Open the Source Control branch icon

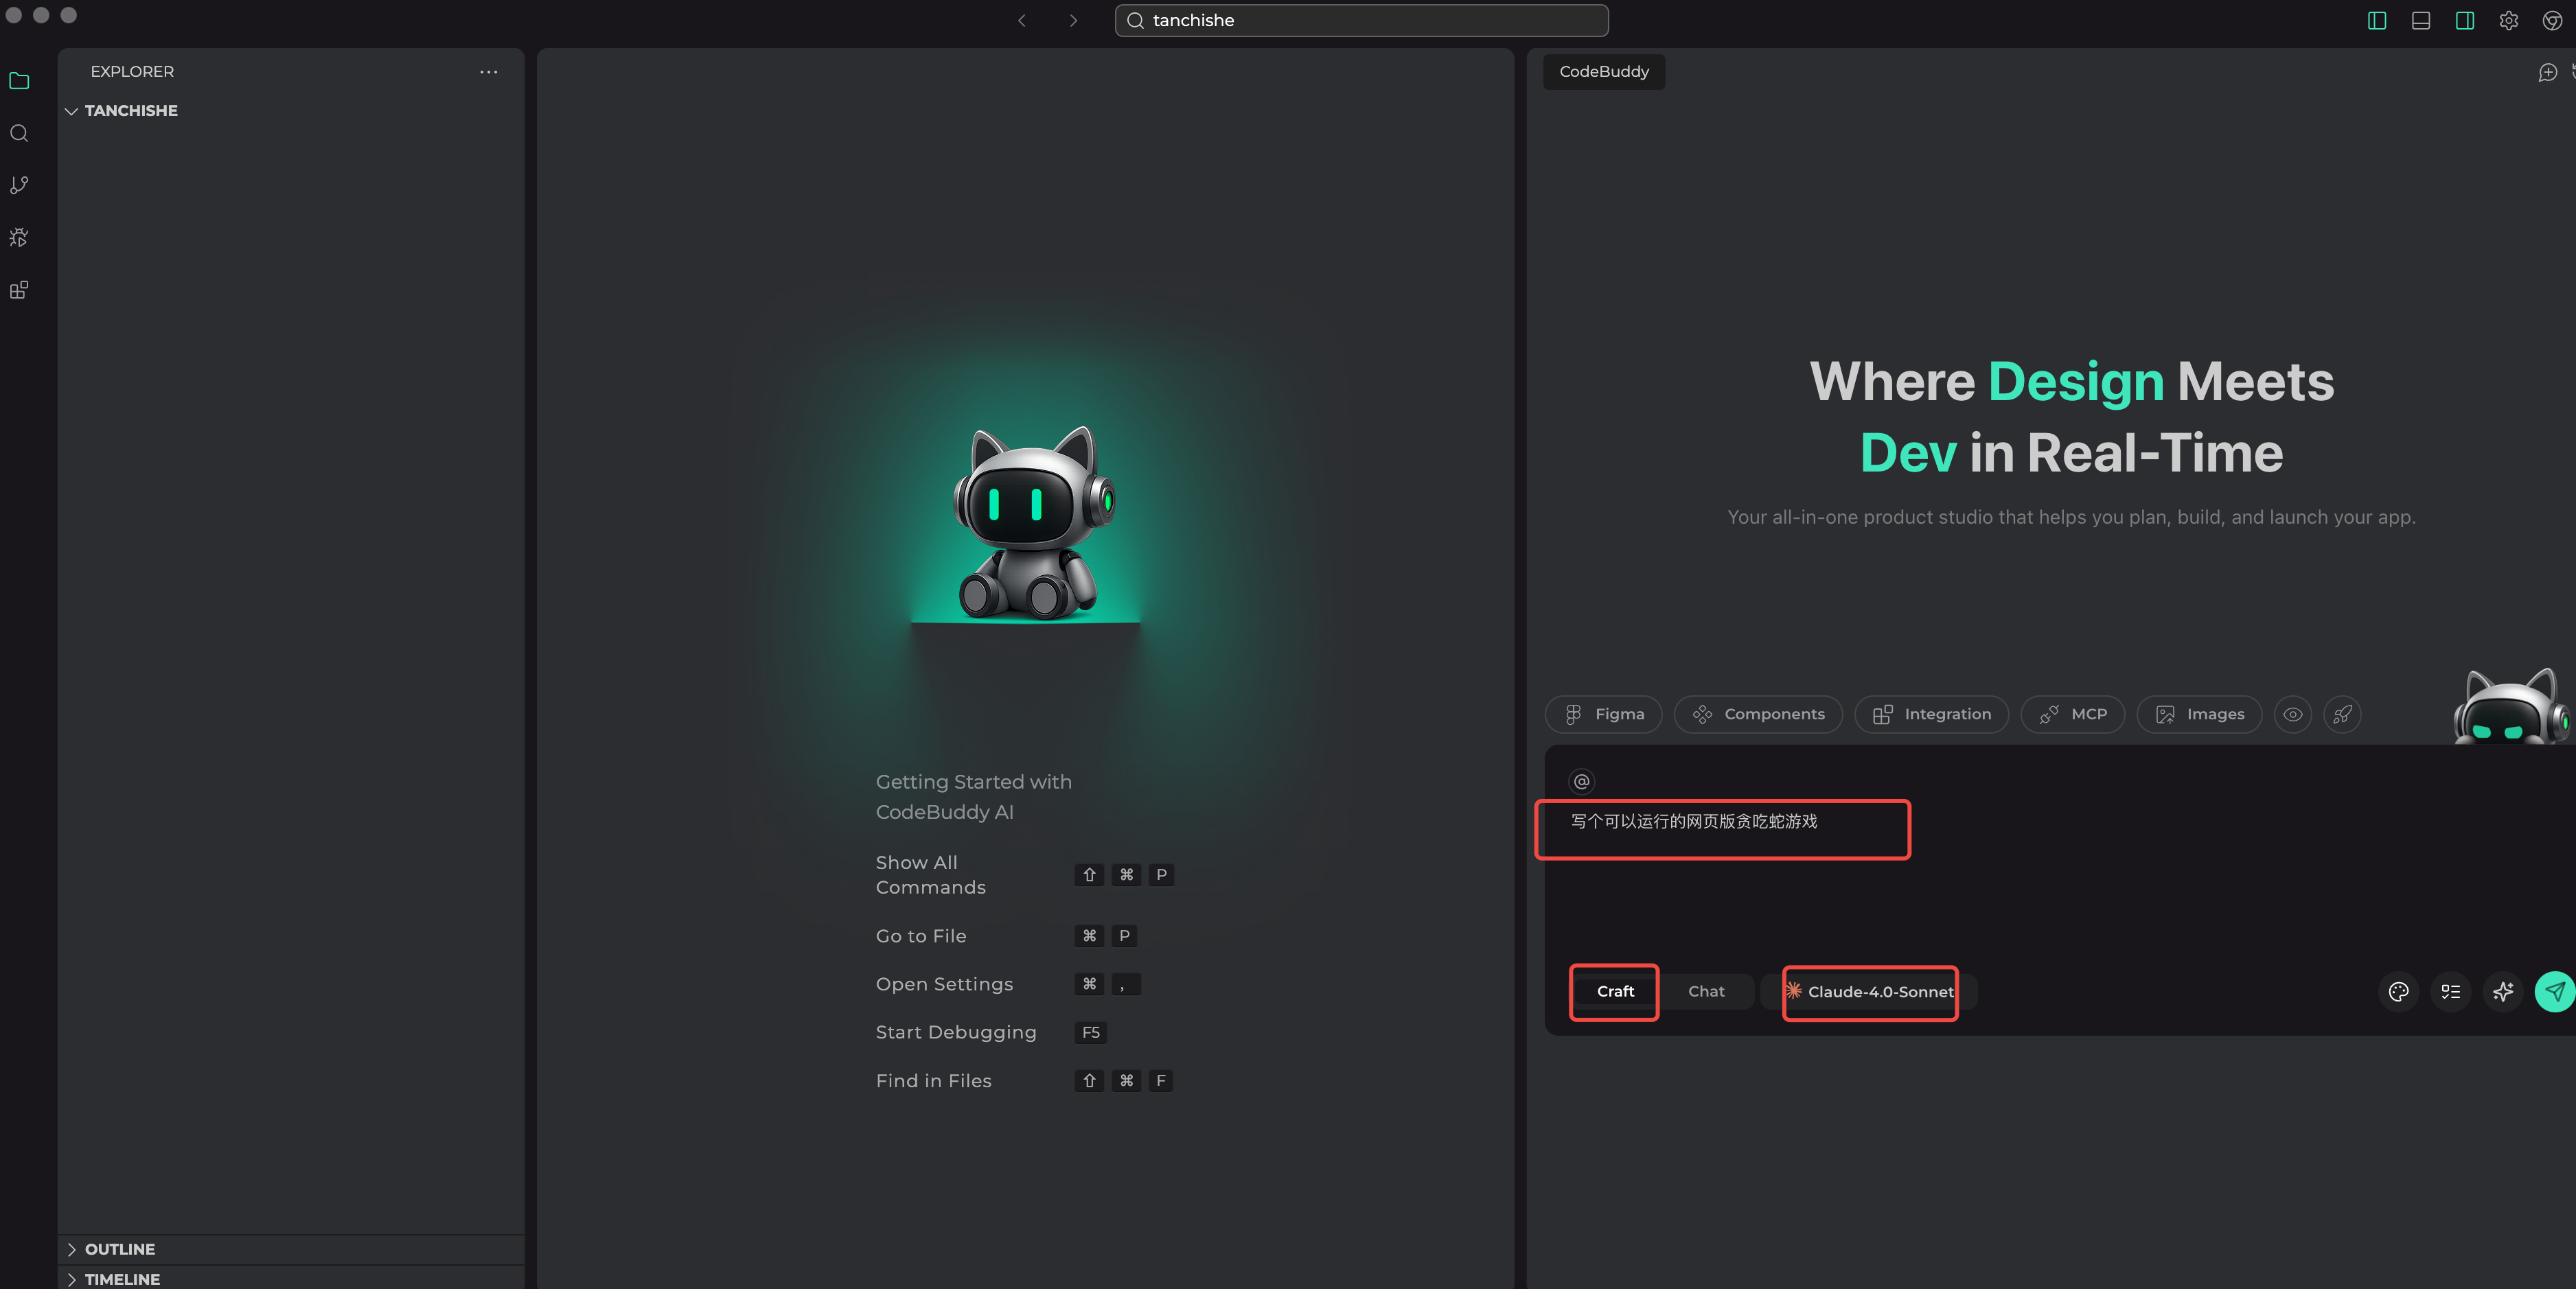19,185
